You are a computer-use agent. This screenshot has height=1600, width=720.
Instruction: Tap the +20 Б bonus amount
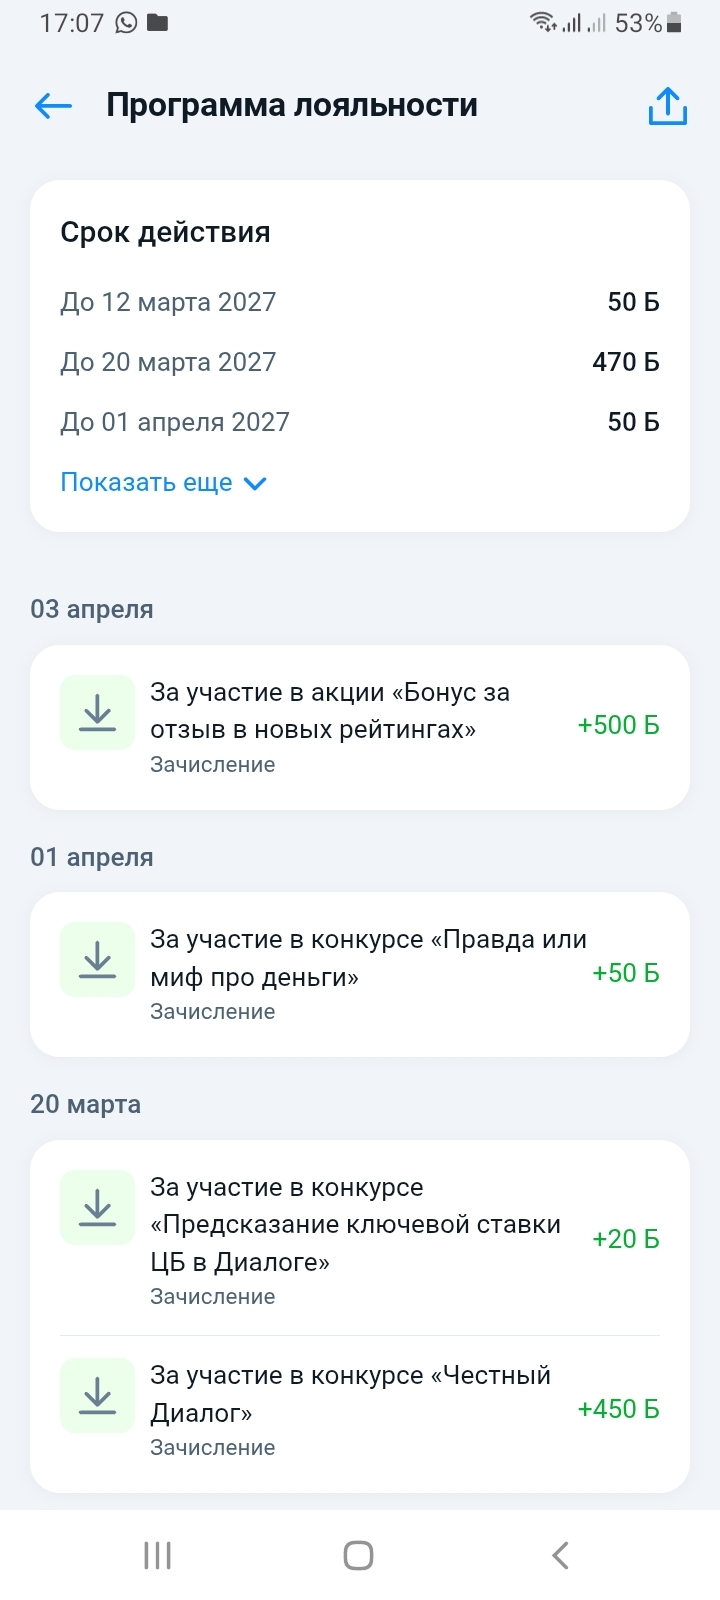626,1239
